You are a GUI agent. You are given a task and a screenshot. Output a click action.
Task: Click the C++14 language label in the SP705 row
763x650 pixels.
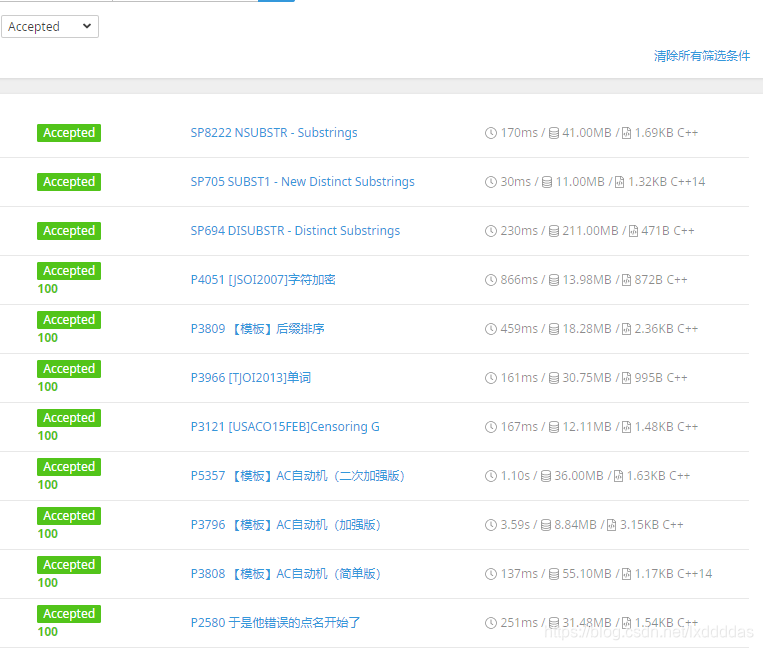click(x=688, y=182)
